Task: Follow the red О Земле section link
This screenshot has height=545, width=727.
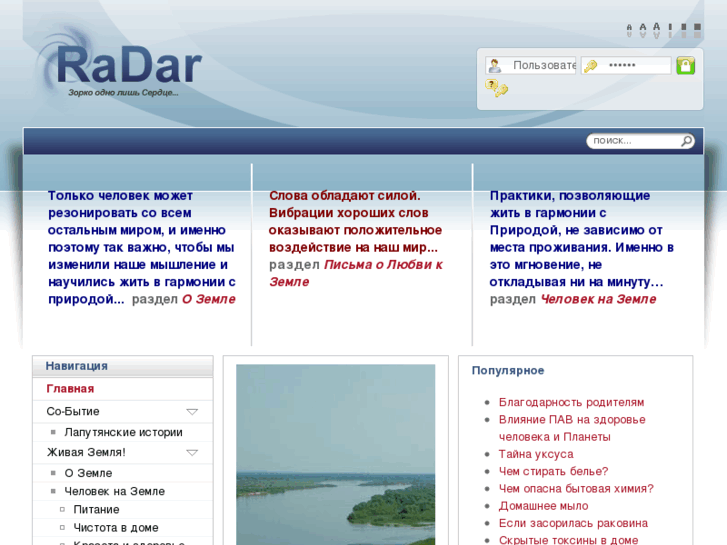Action: click(x=209, y=299)
